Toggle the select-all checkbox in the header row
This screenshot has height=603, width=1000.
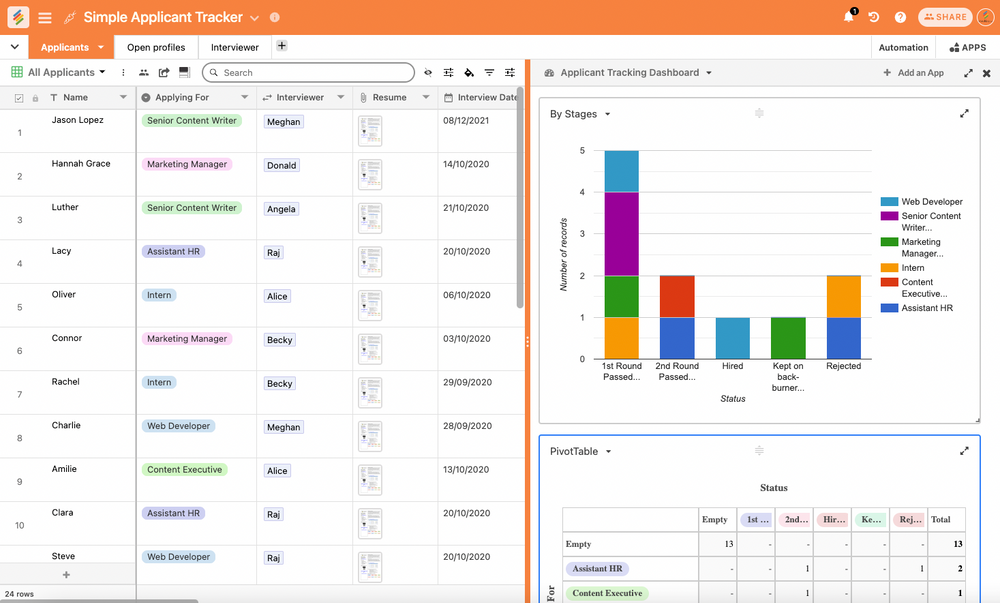[x=18, y=97]
